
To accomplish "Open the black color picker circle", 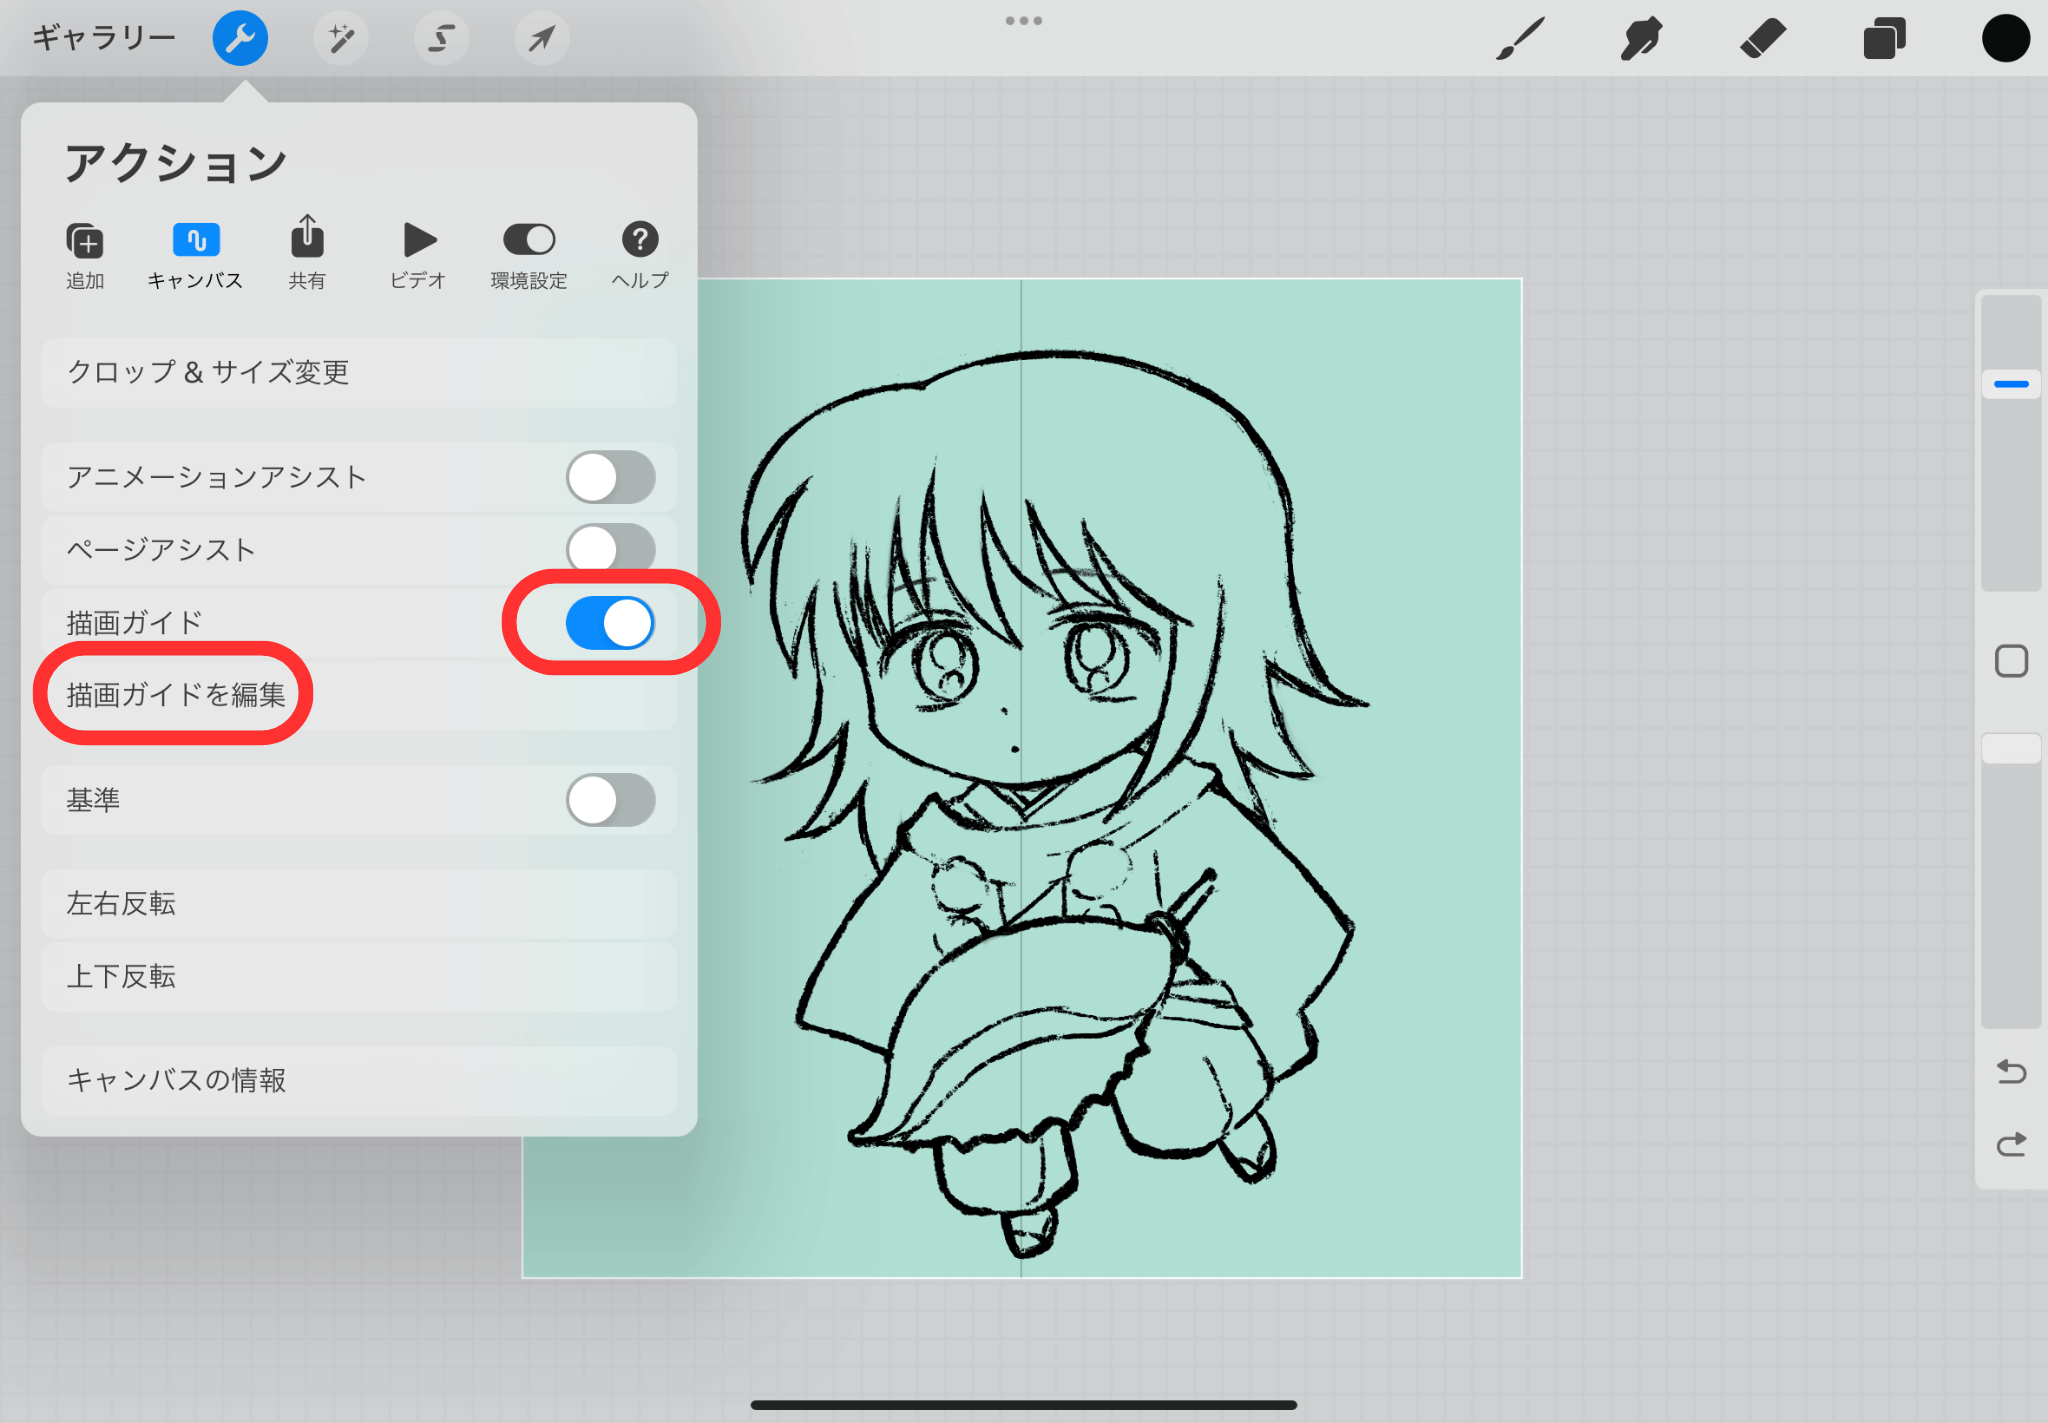I will point(2005,39).
